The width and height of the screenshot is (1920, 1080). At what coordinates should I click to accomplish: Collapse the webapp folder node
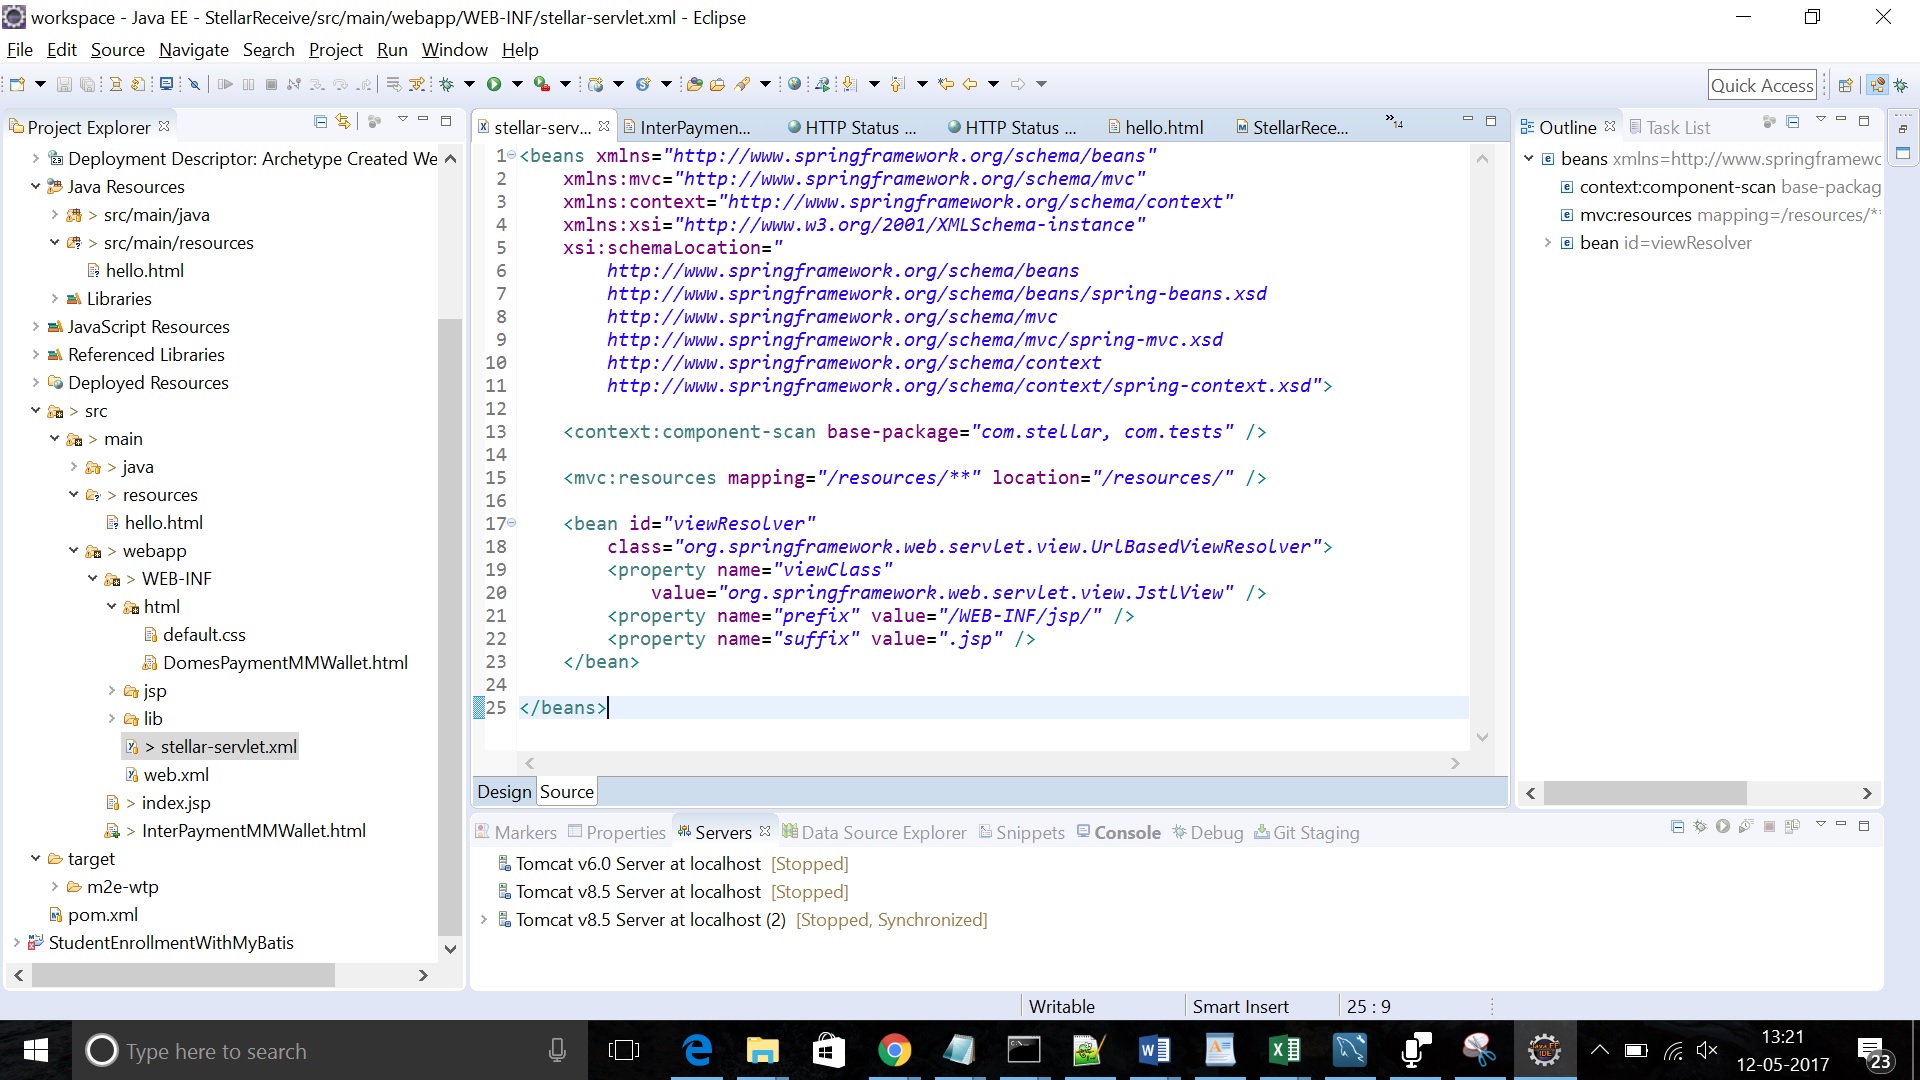coord(74,551)
